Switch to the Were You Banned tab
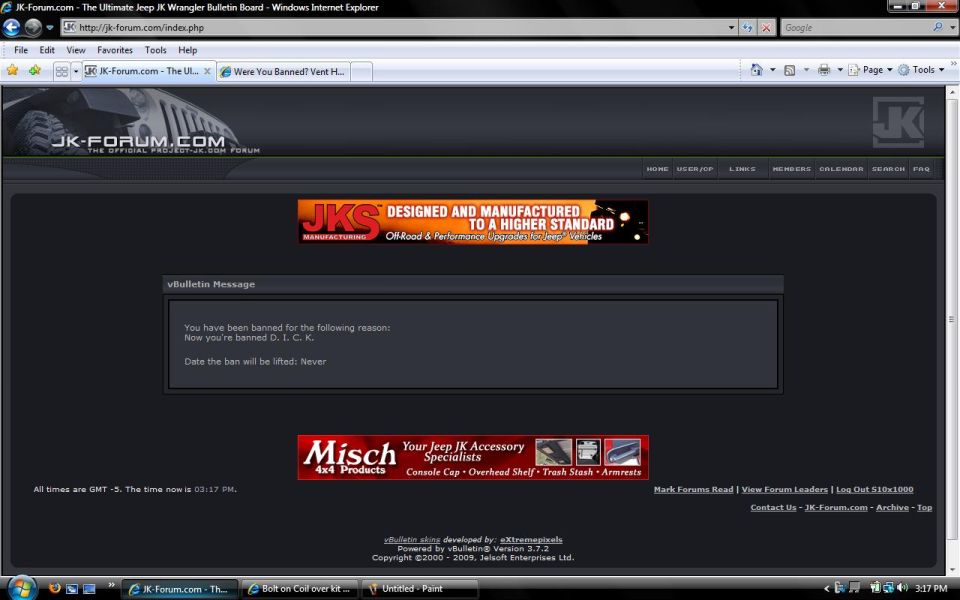Image resolution: width=960 pixels, height=600 pixels. click(283, 72)
